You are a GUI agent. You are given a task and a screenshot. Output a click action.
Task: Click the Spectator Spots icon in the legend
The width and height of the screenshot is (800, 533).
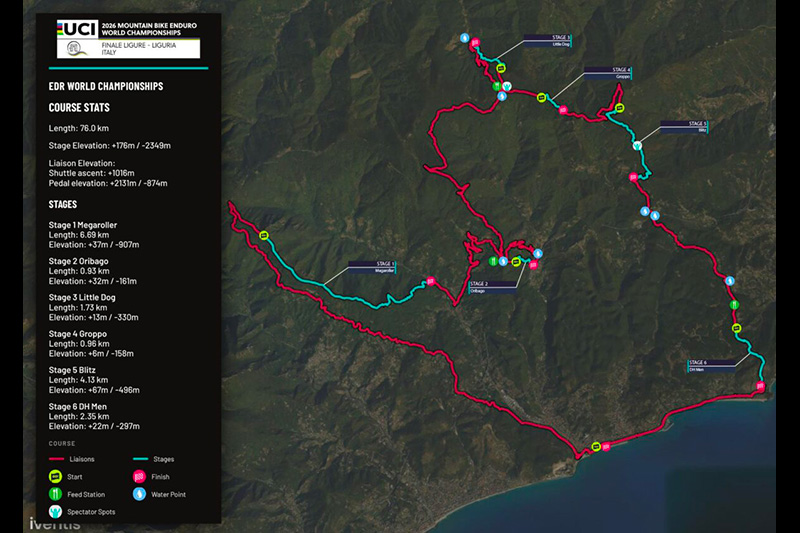click(x=55, y=512)
